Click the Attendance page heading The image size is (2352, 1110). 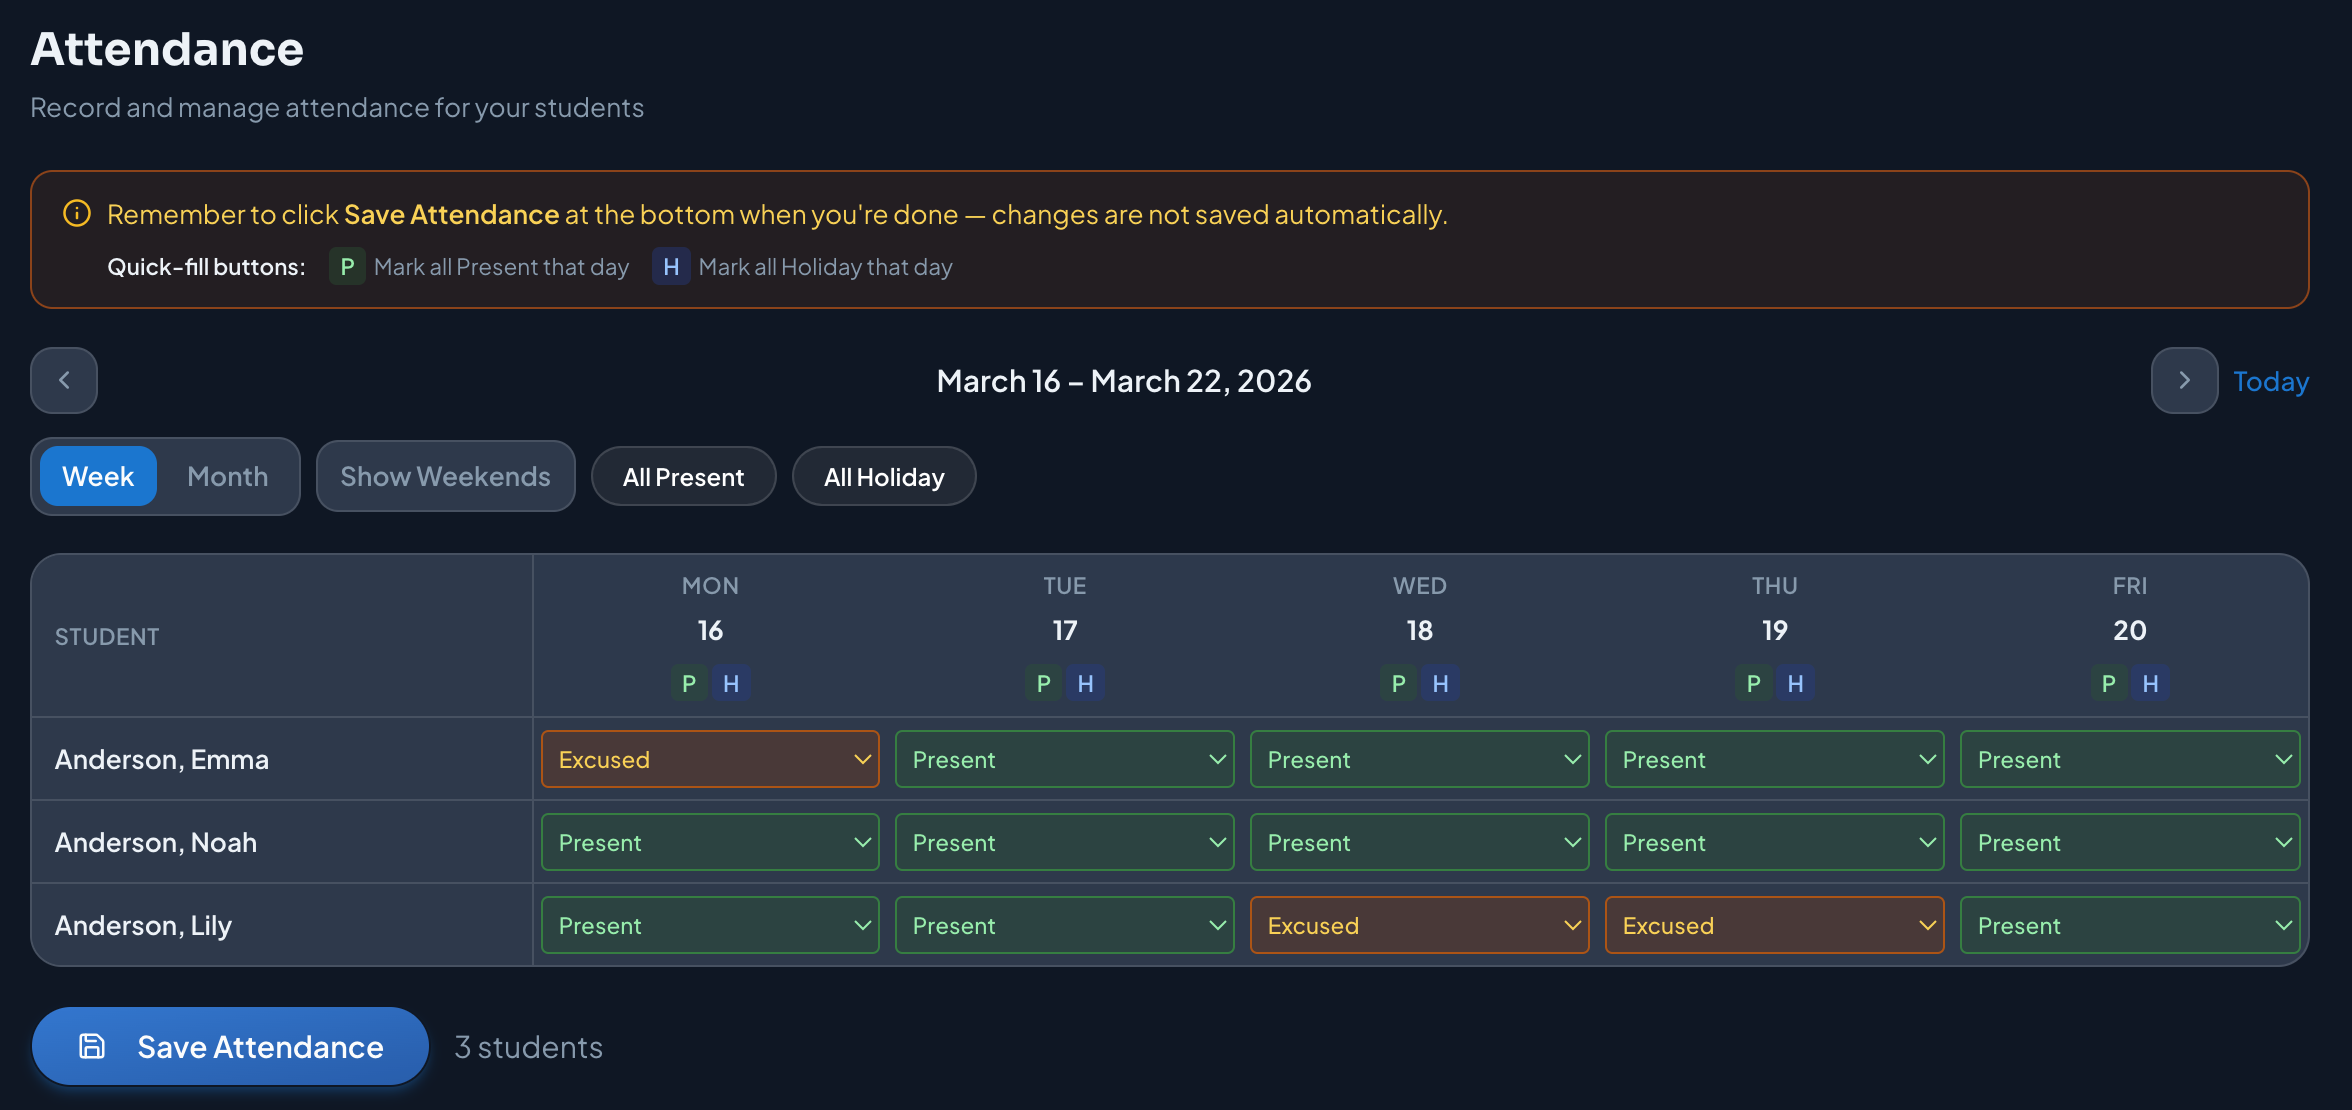point(167,49)
